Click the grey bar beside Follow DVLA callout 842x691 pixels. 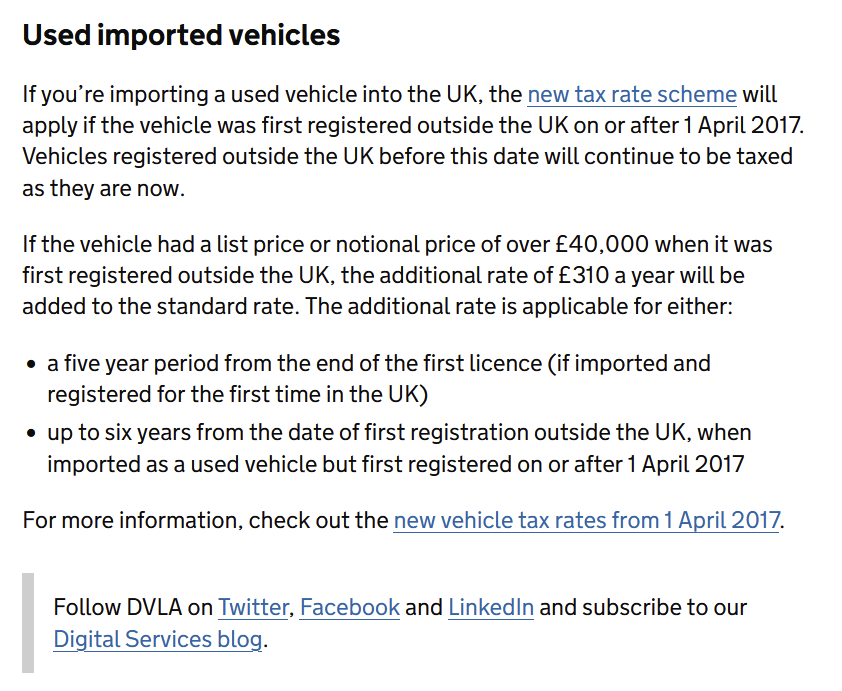(x=28, y=622)
